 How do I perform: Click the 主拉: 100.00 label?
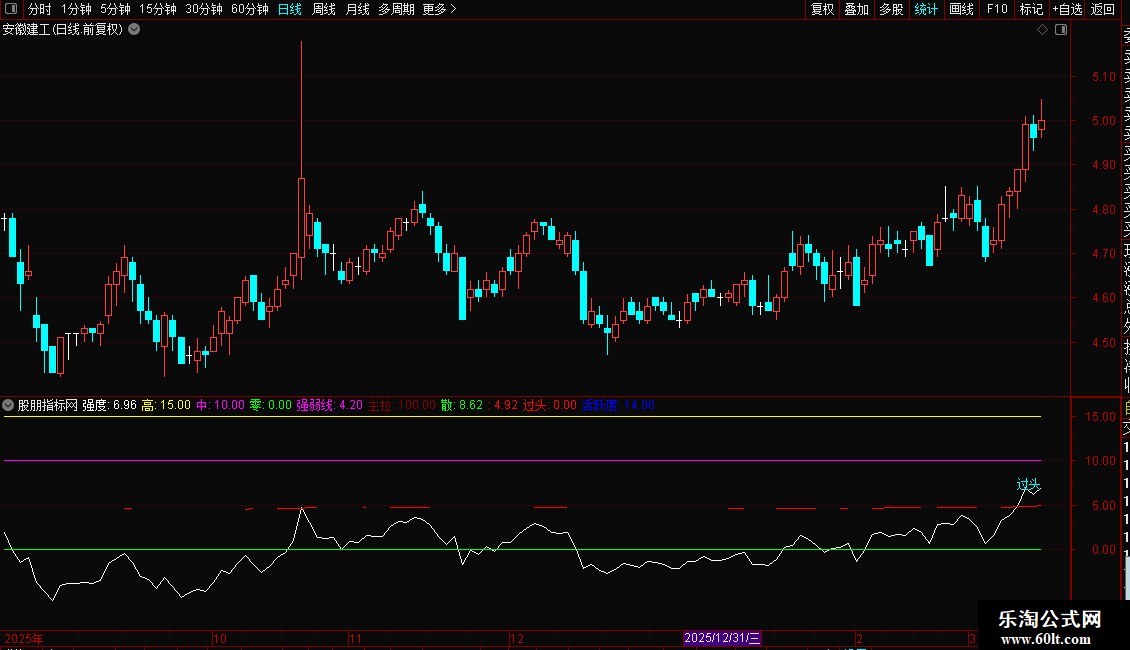coord(402,405)
